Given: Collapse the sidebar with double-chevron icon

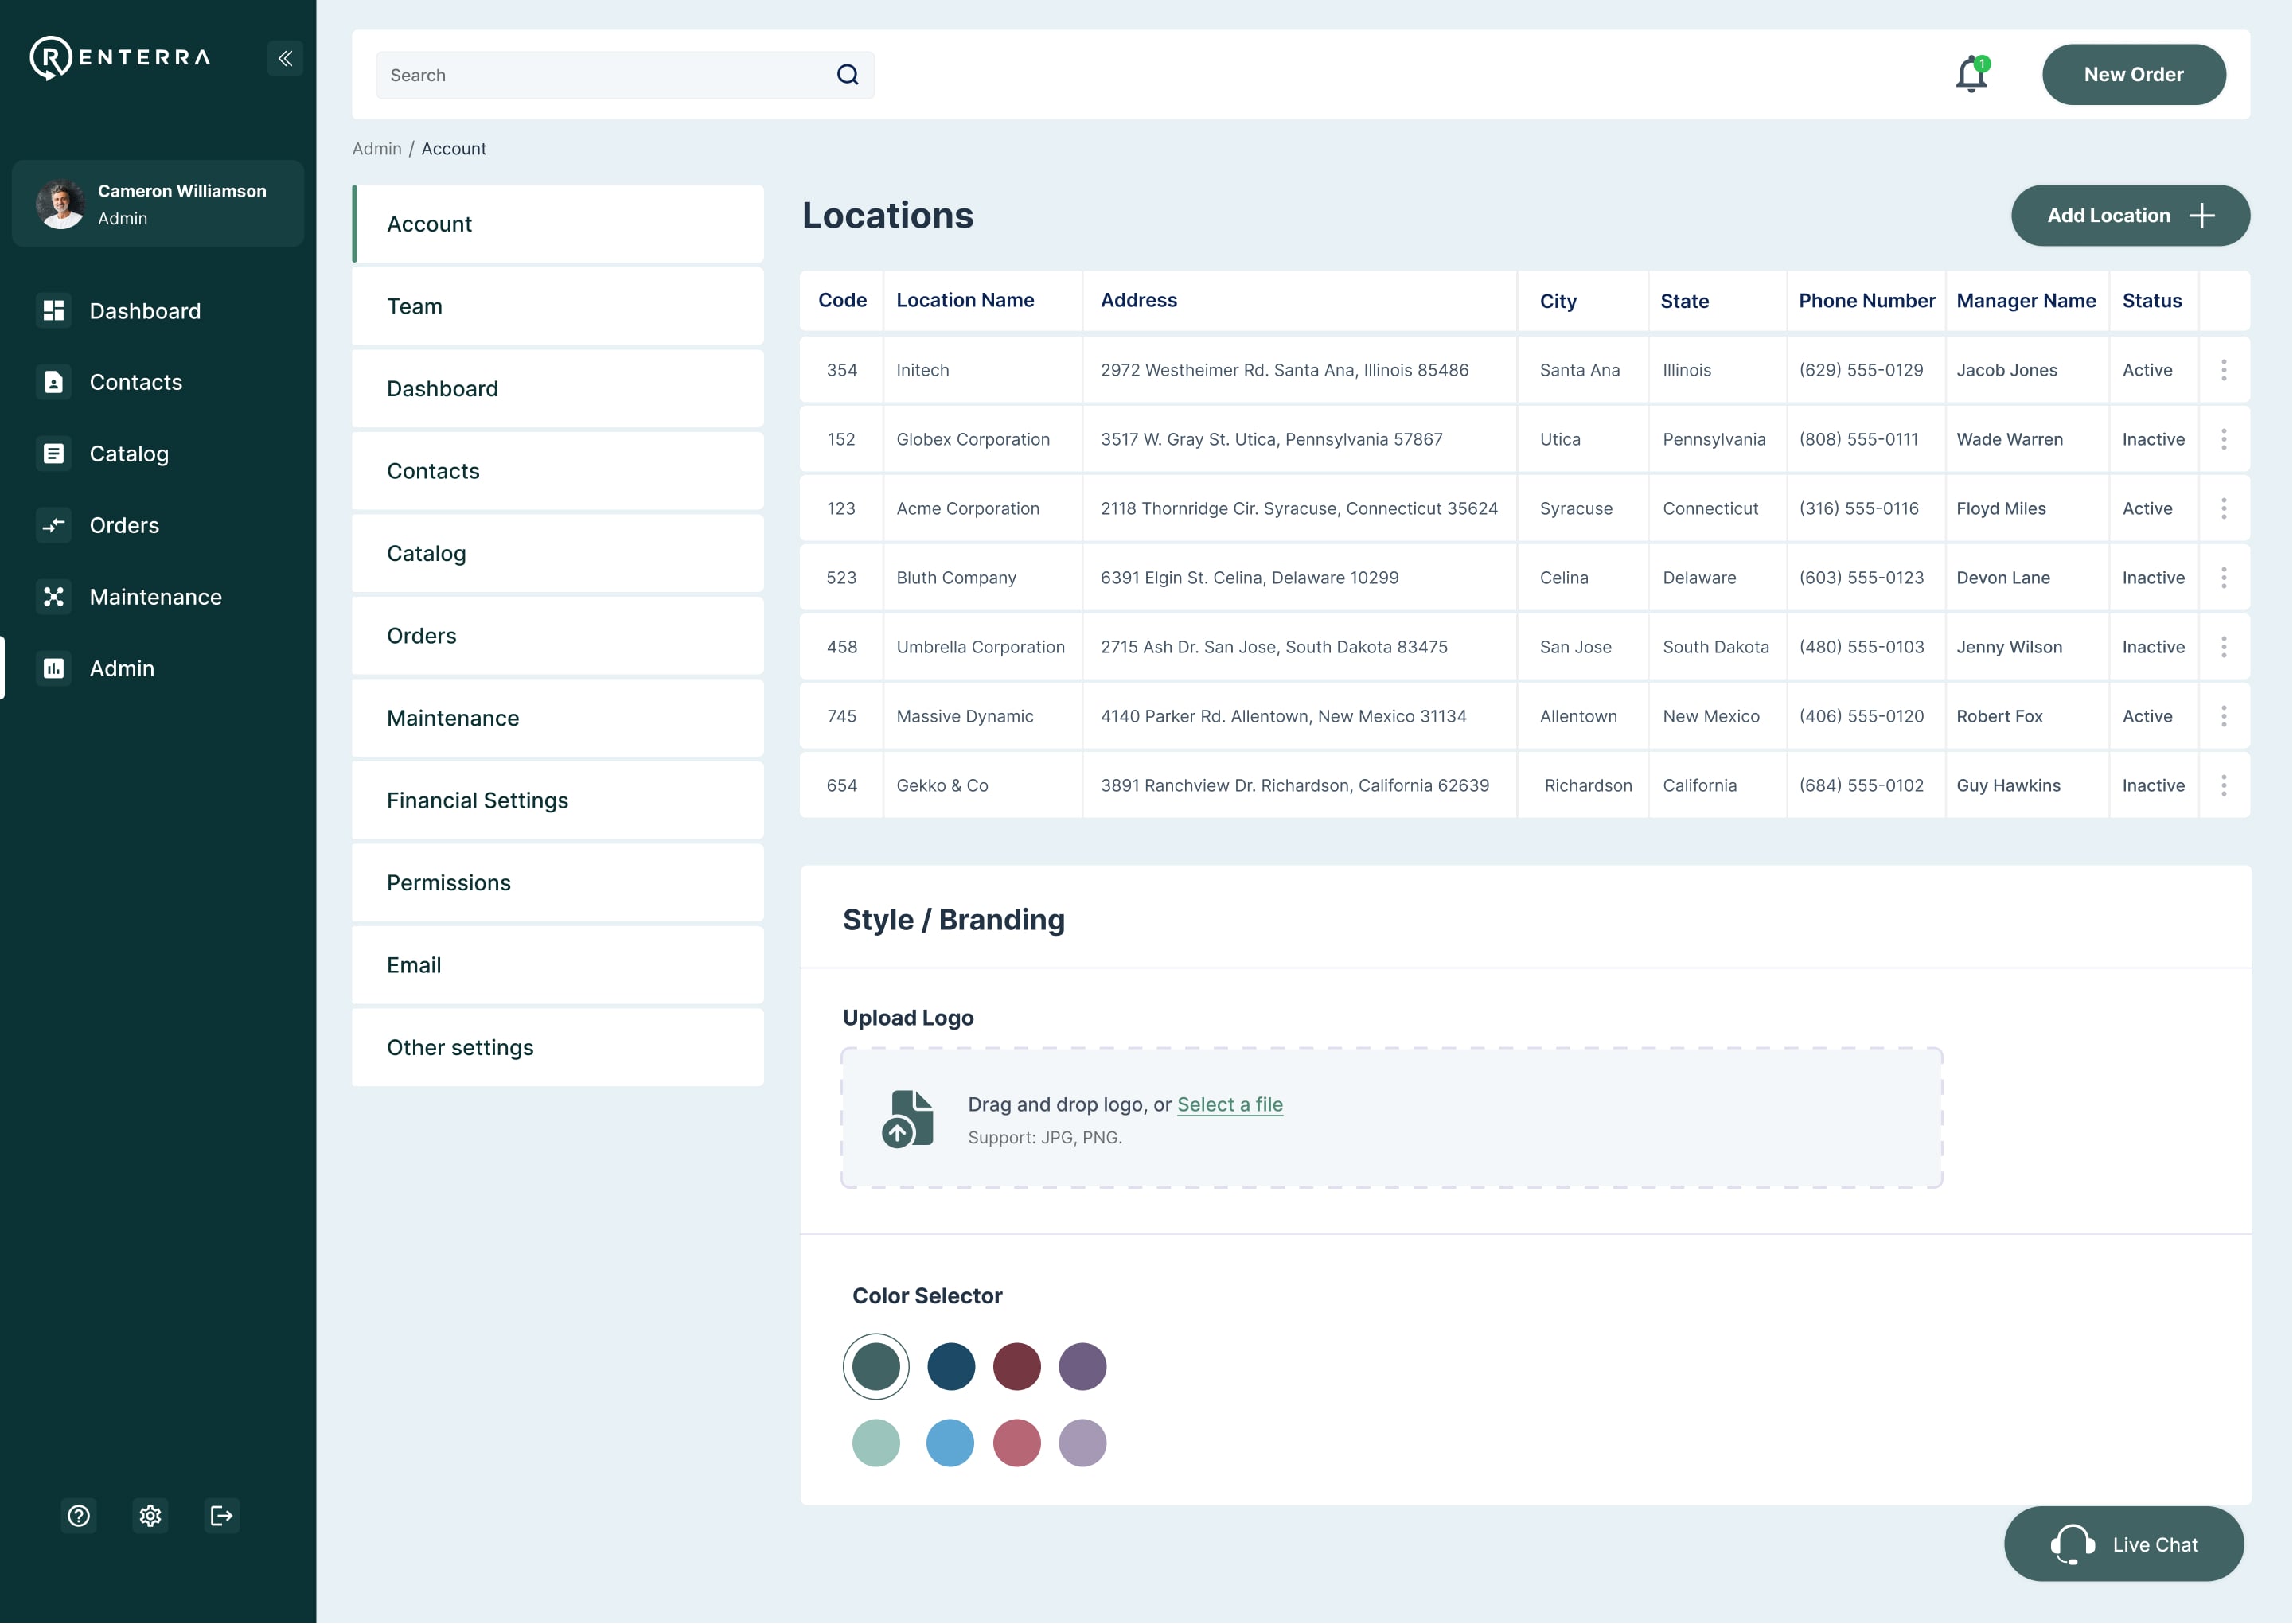Looking at the screenshot, I should point(285,58).
